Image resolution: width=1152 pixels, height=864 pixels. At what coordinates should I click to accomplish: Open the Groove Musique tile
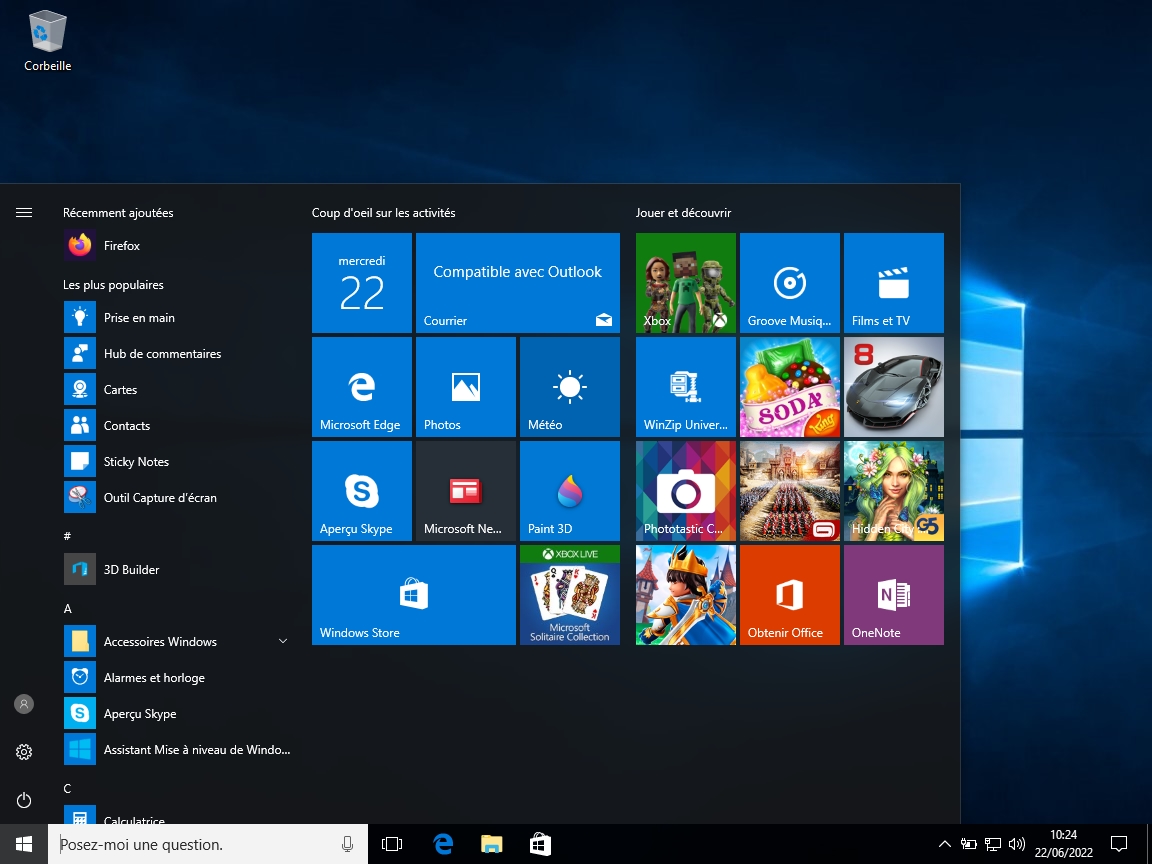click(x=790, y=283)
